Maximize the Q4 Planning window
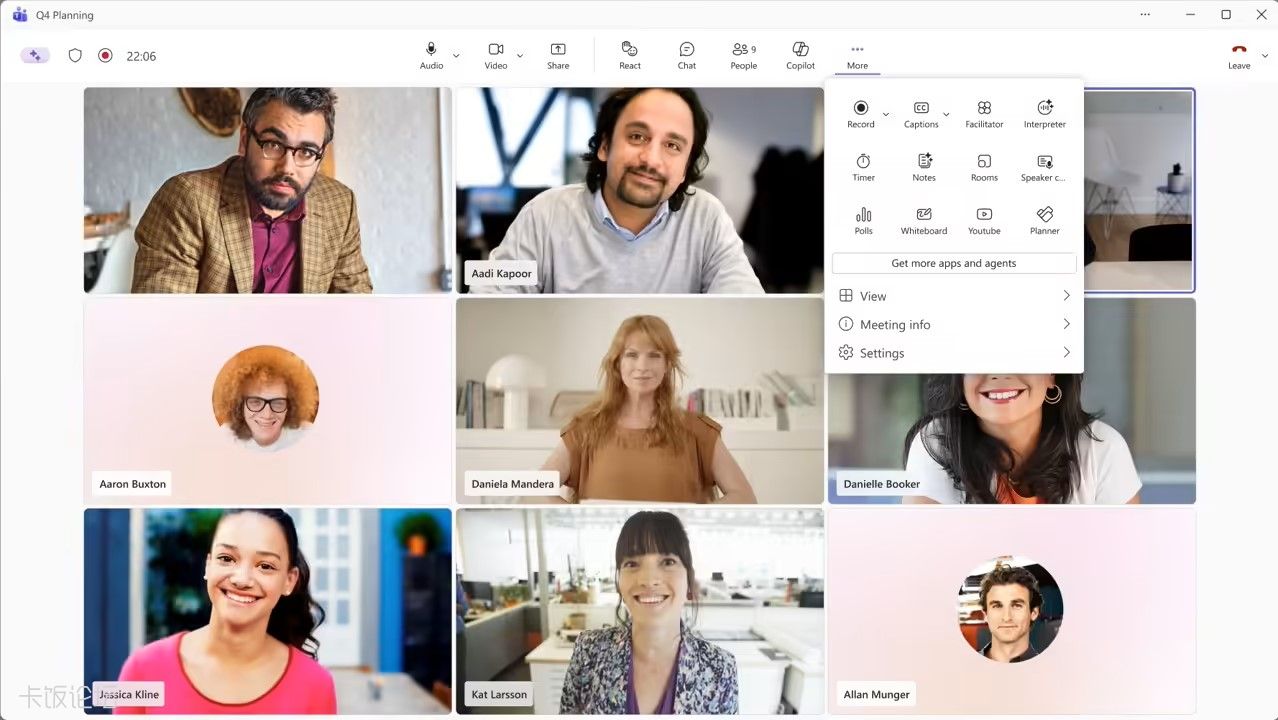 [x=1226, y=14]
